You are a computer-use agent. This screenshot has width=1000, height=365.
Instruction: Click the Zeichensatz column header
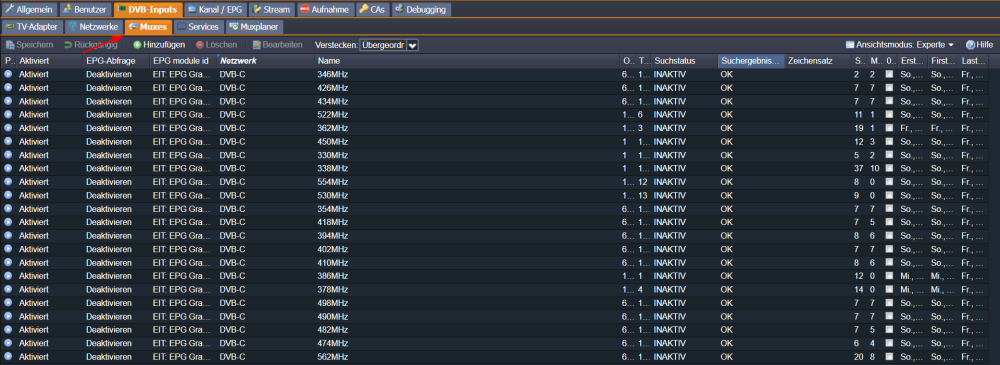(x=818, y=61)
